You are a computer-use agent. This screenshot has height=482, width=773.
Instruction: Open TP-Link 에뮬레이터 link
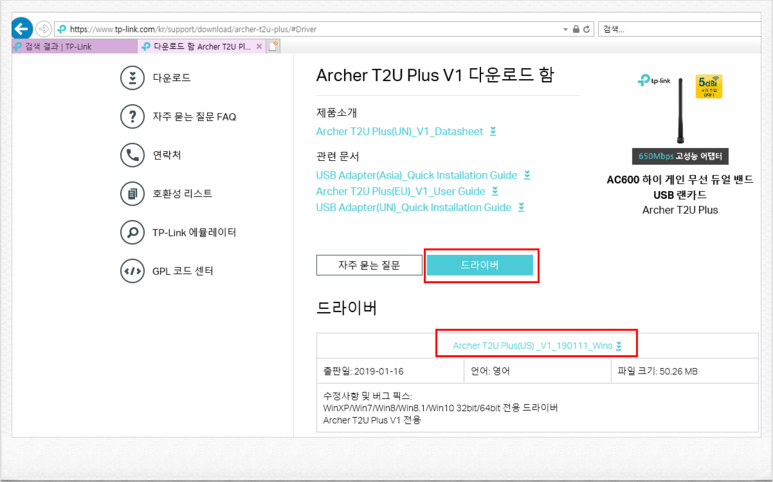[x=194, y=232]
